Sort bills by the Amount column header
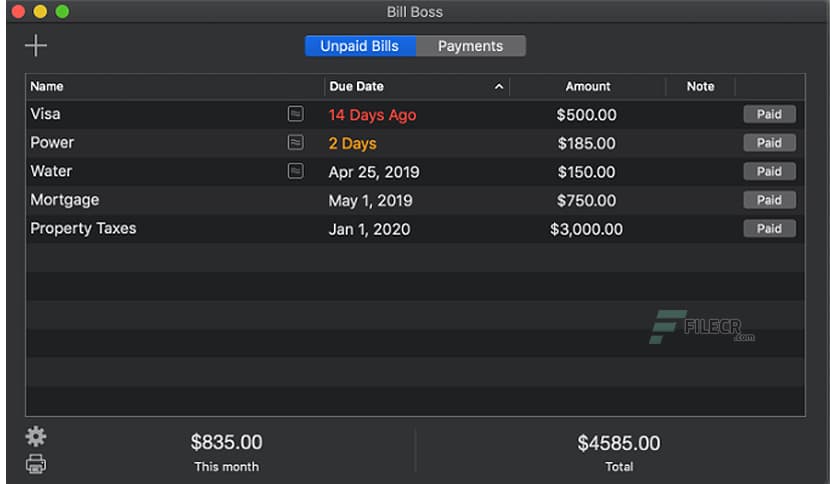 click(x=587, y=87)
